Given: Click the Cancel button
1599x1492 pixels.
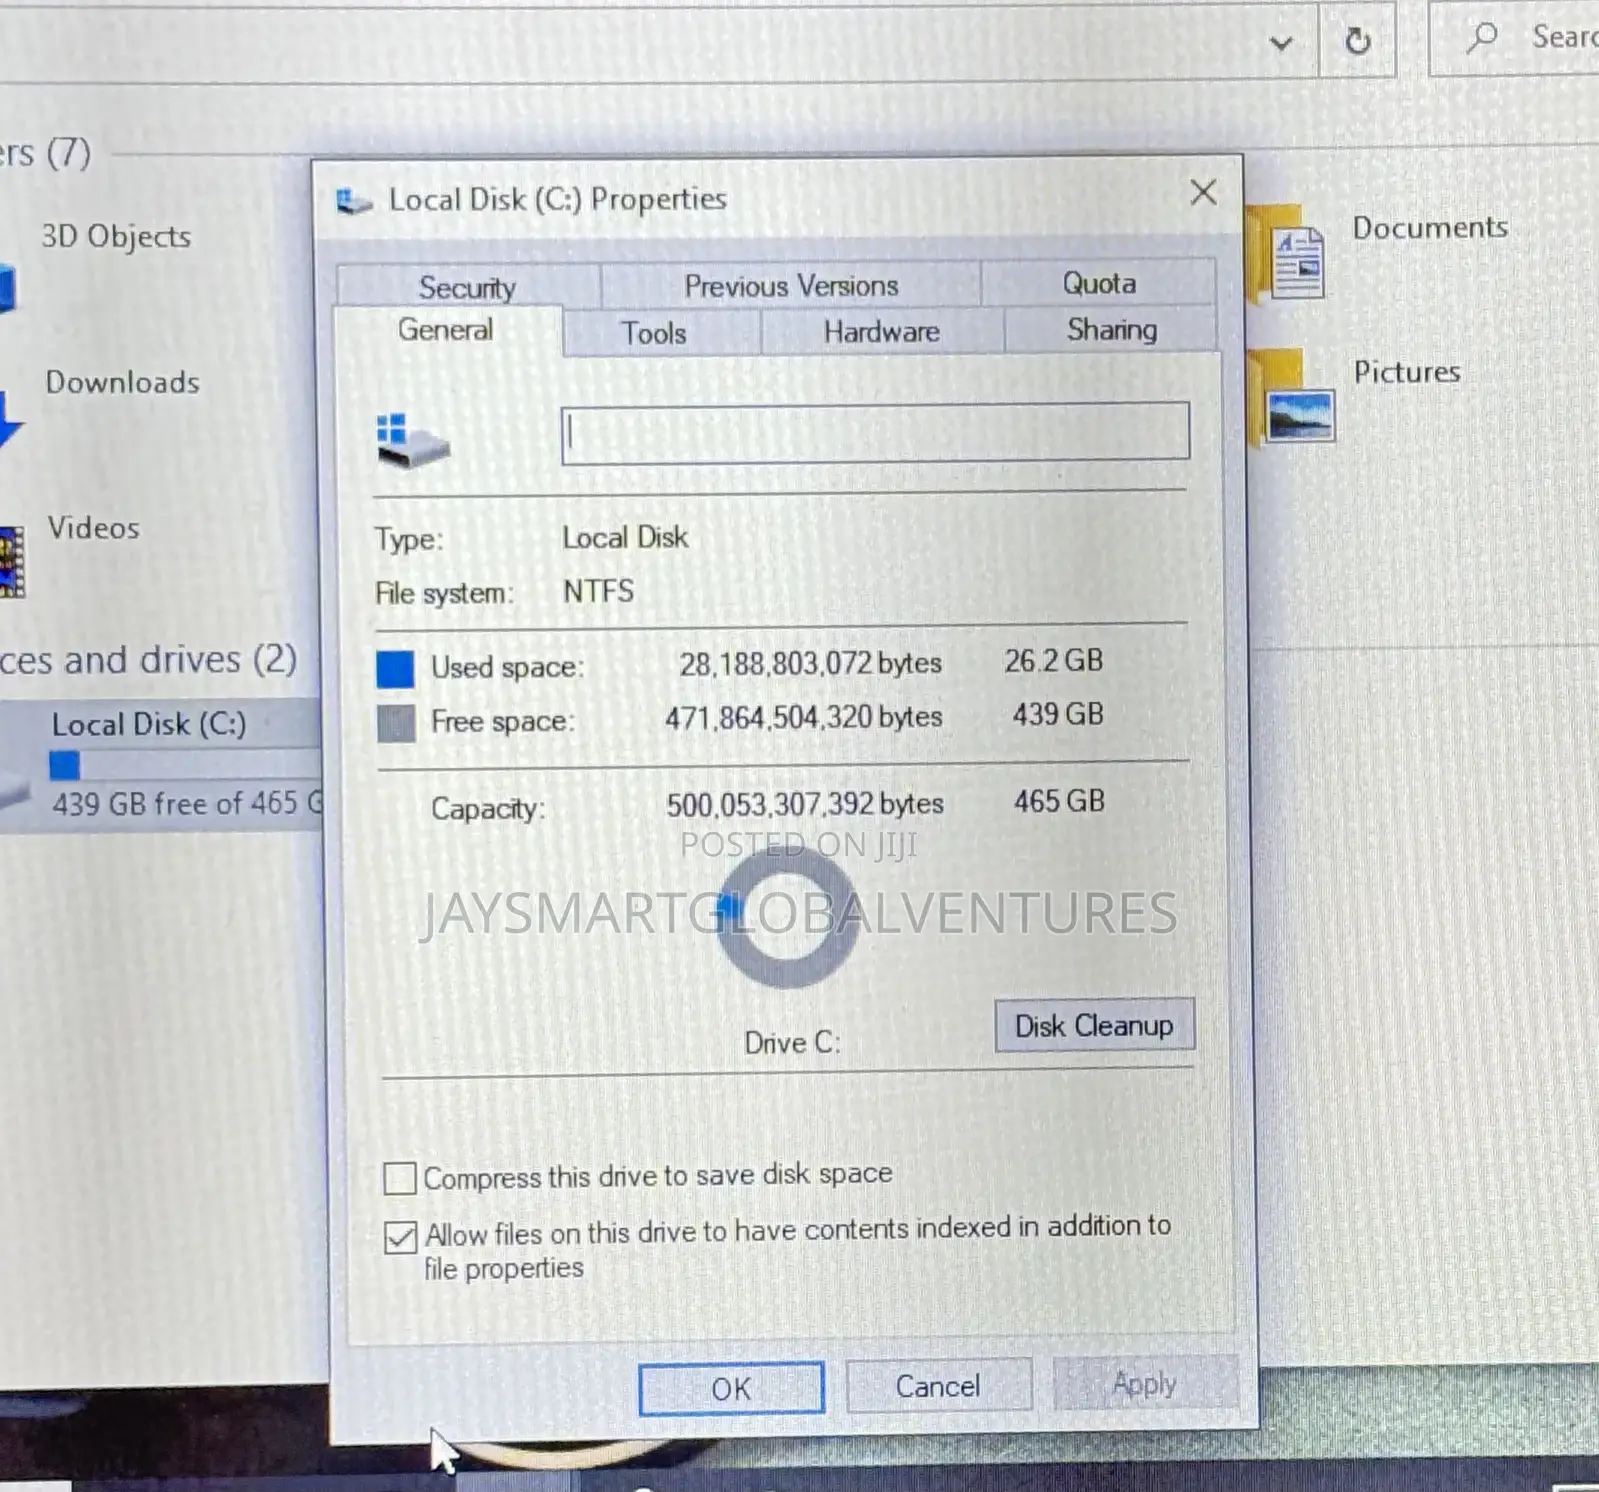Looking at the screenshot, I should point(938,1386).
